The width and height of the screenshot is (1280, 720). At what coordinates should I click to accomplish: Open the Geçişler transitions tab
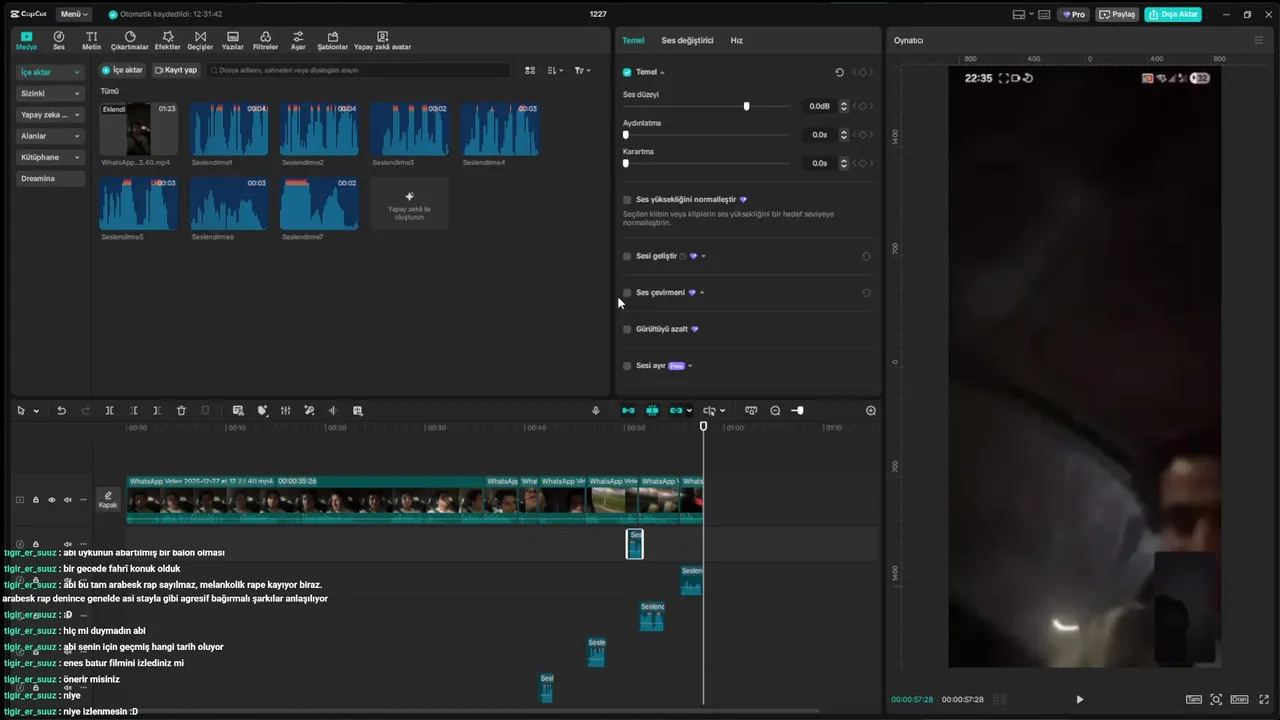click(x=200, y=40)
